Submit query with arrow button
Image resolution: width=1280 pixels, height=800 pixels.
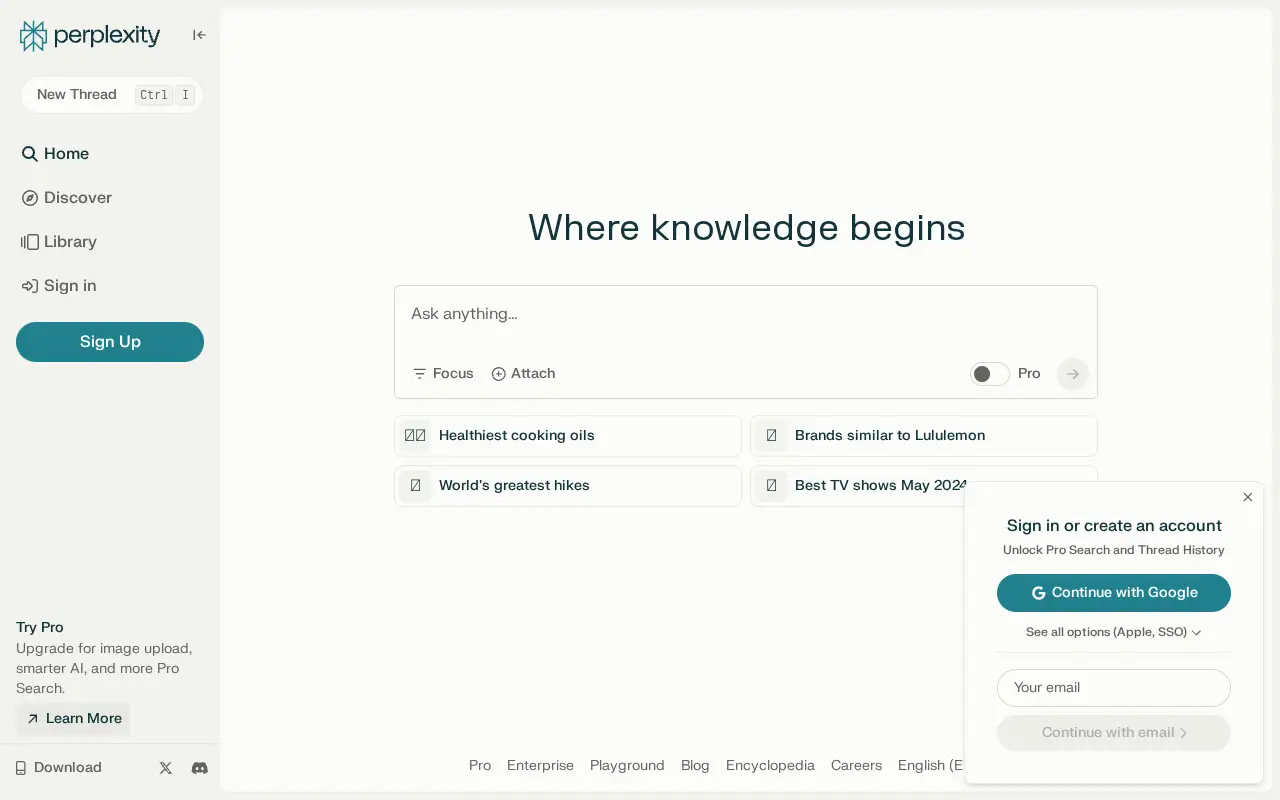click(1073, 374)
